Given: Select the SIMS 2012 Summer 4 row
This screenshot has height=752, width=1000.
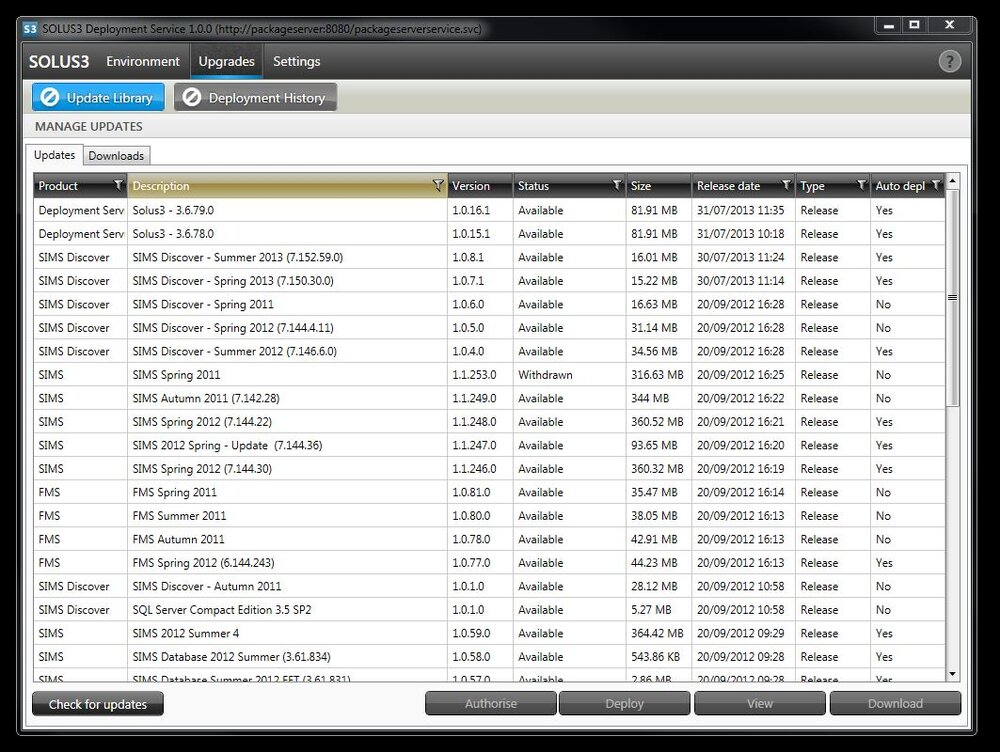Looking at the screenshot, I should click(489, 633).
